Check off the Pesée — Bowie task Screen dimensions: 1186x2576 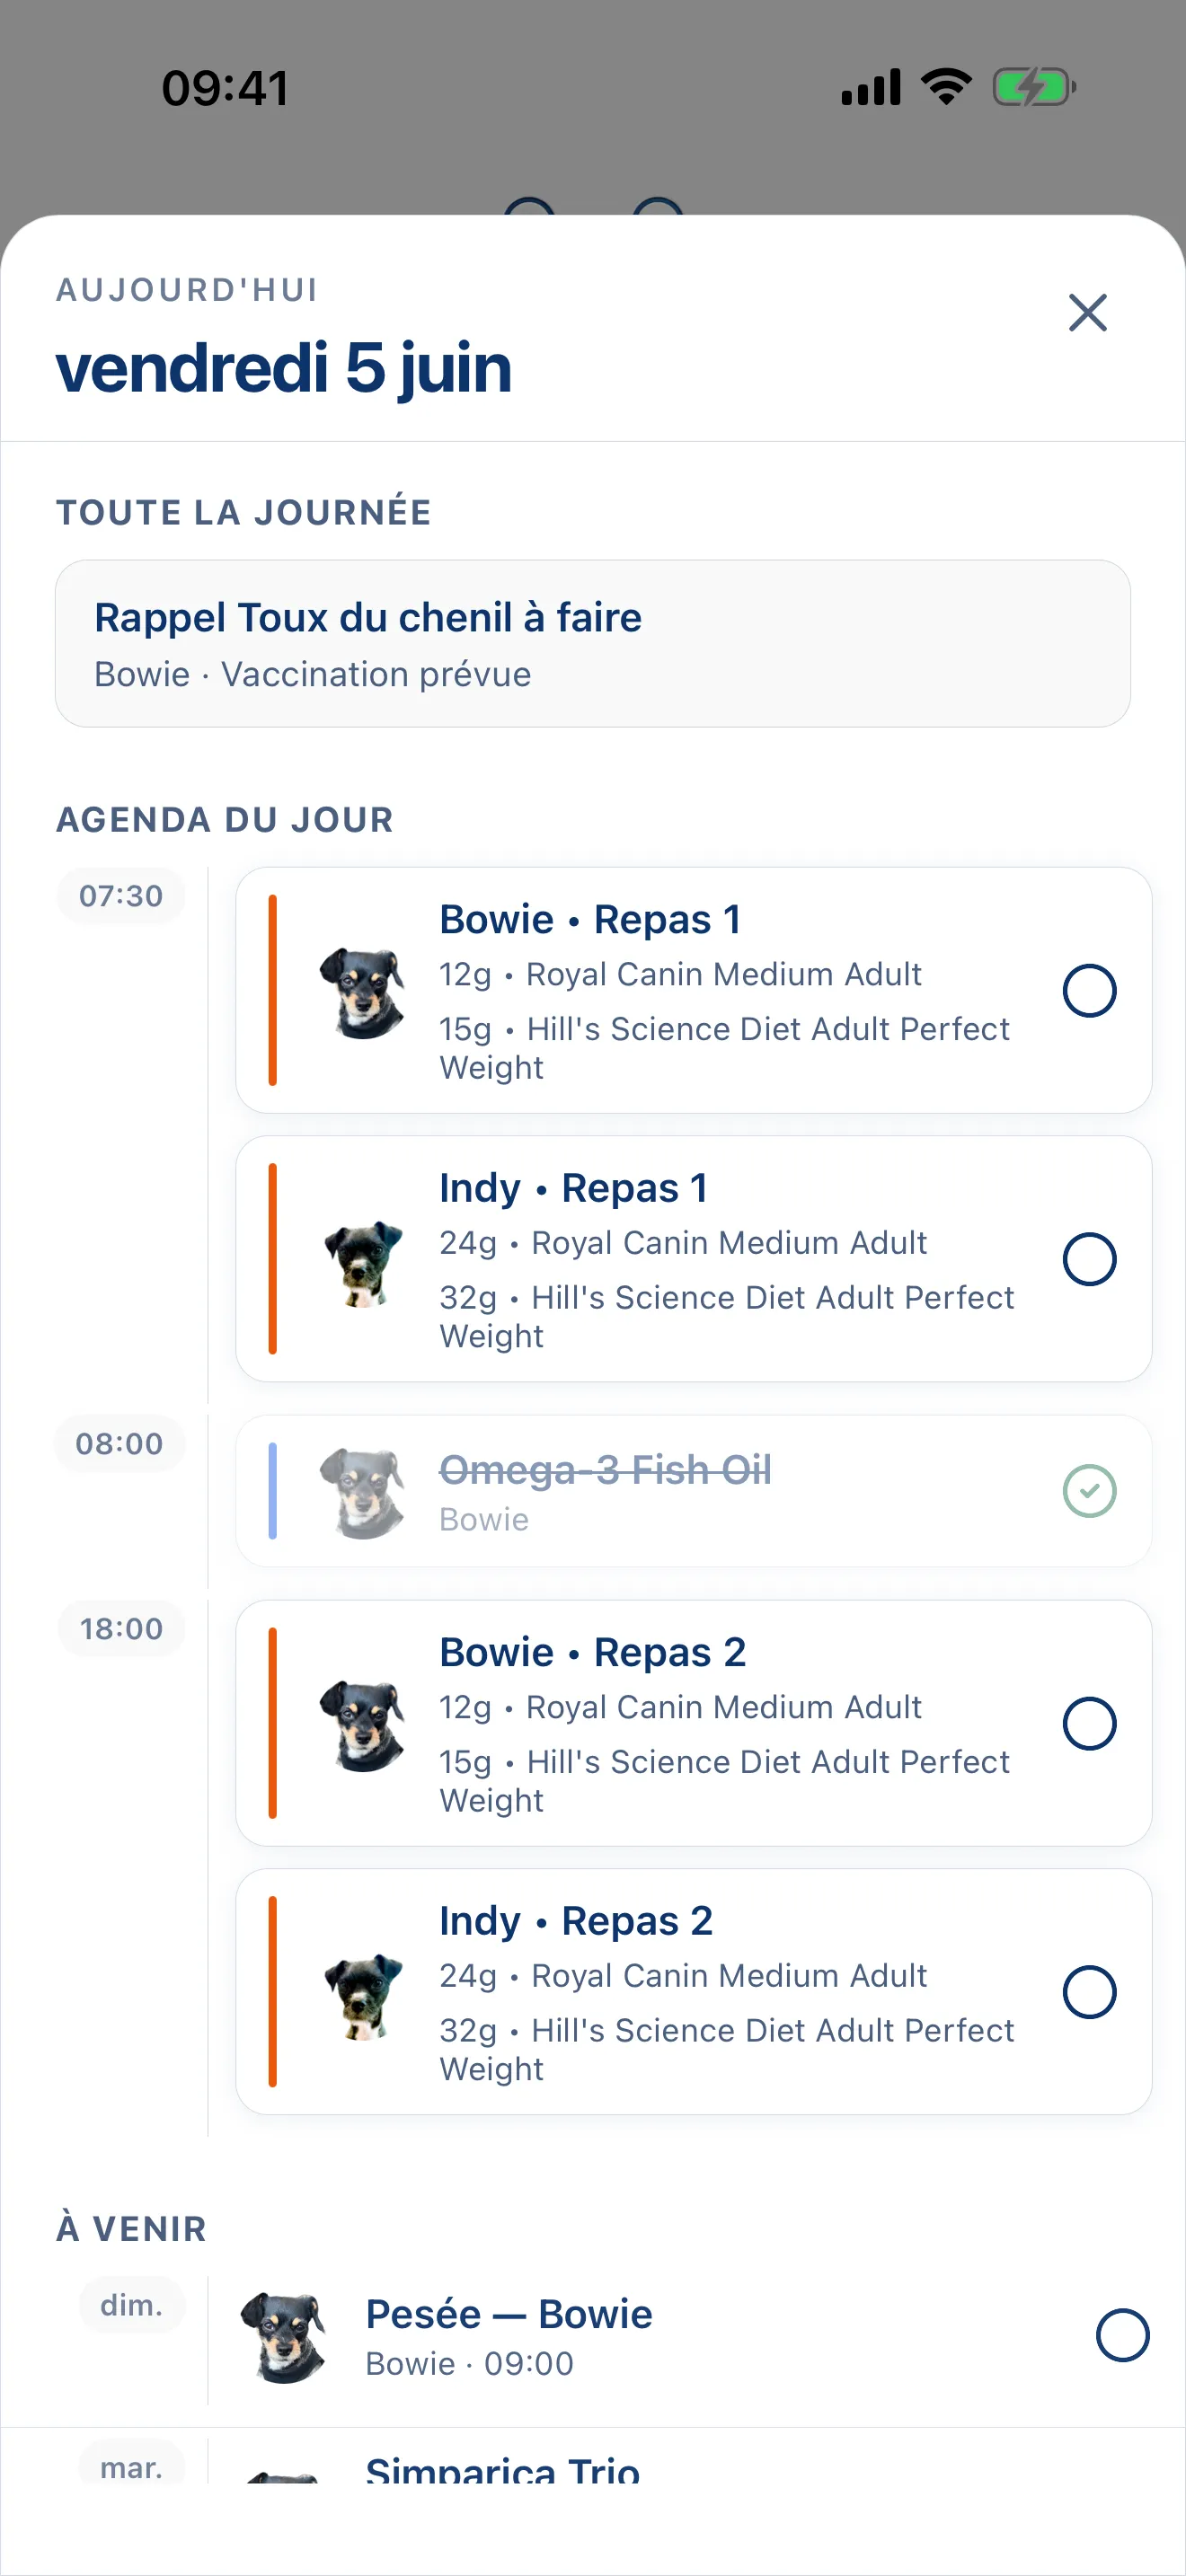tap(1122, 2335)
